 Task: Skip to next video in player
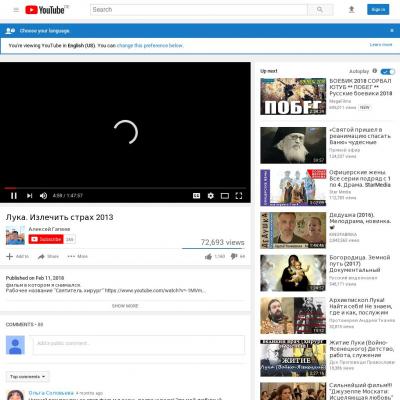29,196
